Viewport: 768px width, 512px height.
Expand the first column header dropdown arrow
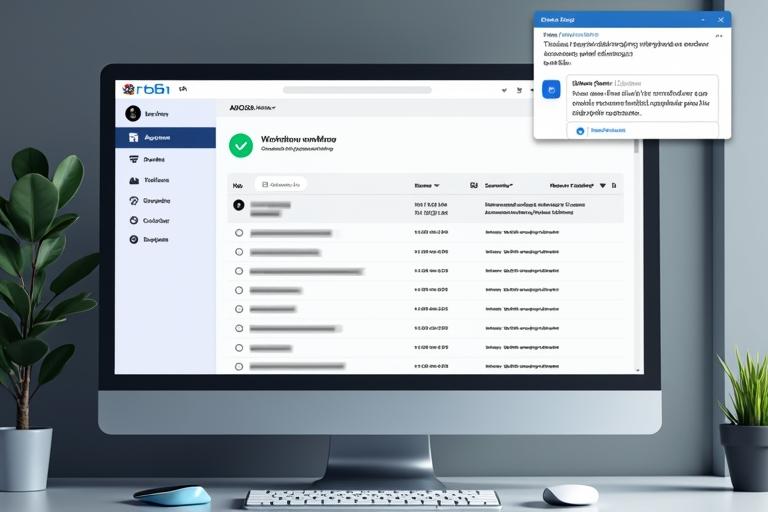coord(436,185)
